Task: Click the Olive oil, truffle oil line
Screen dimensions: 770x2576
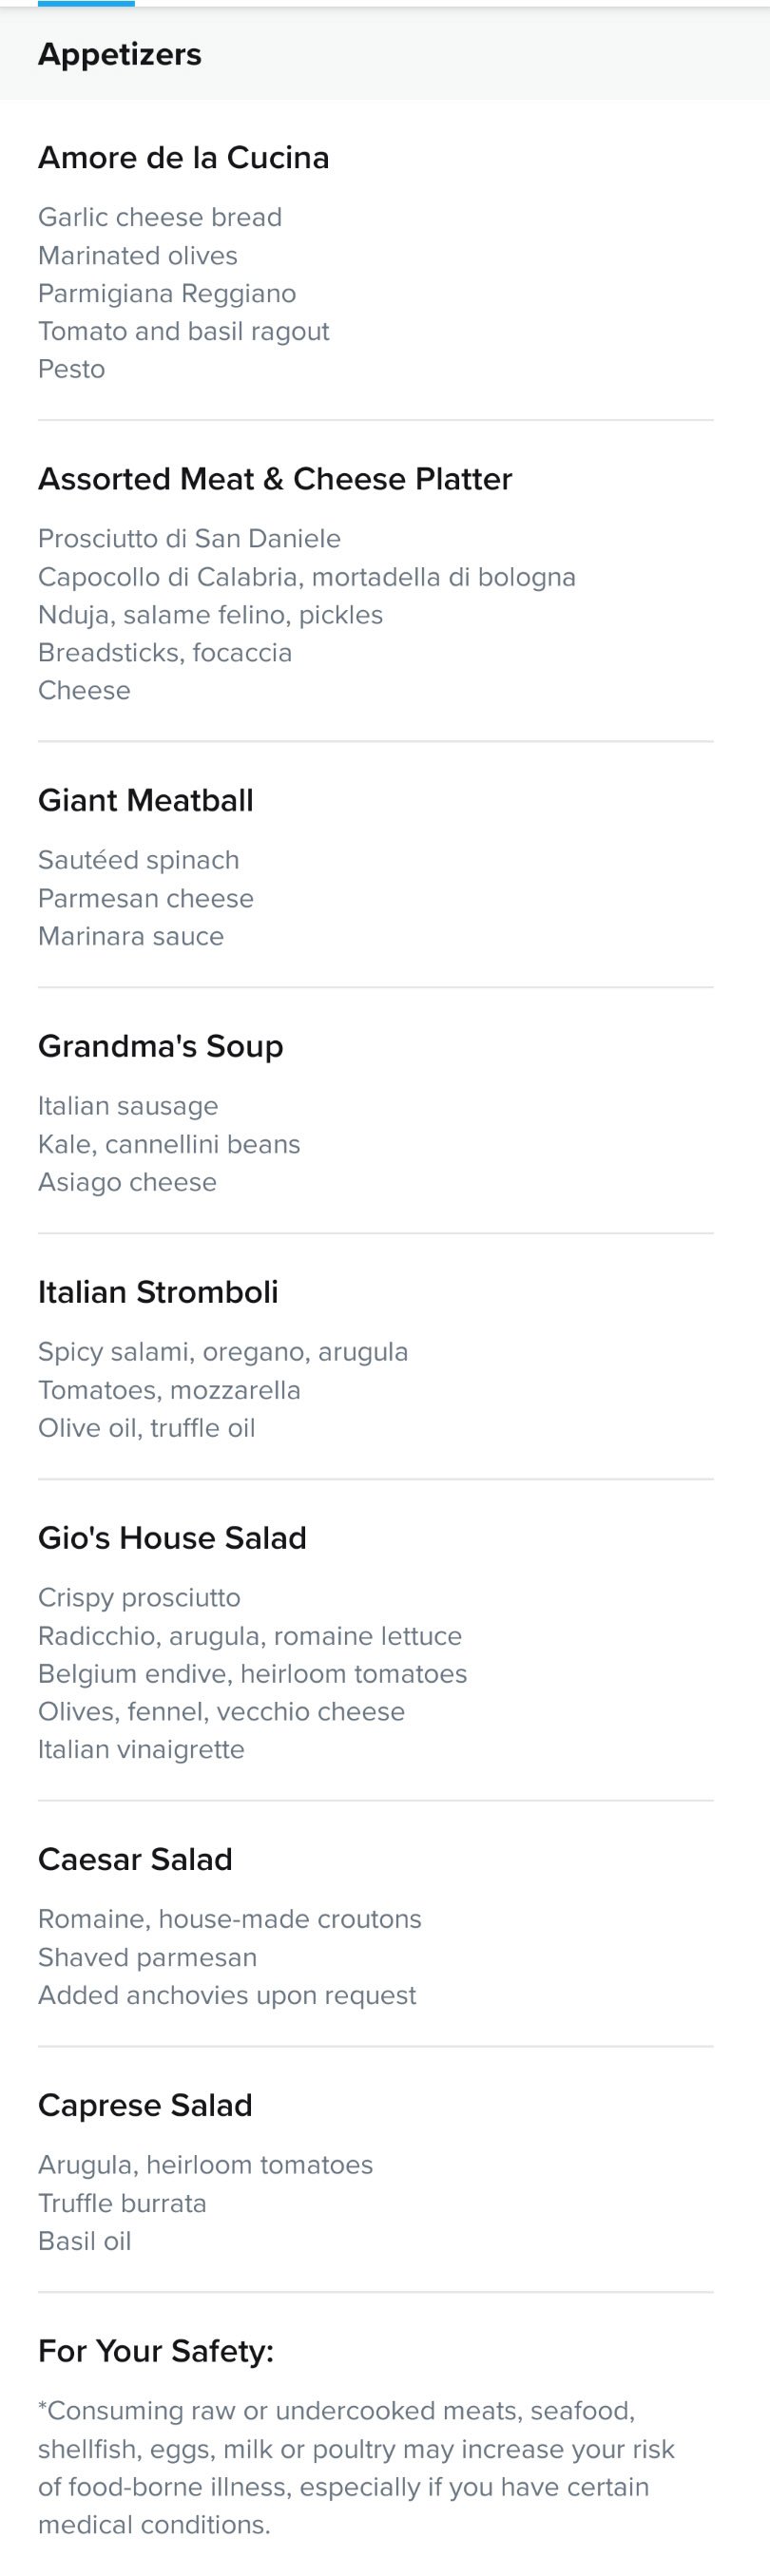Action: 147,1428
